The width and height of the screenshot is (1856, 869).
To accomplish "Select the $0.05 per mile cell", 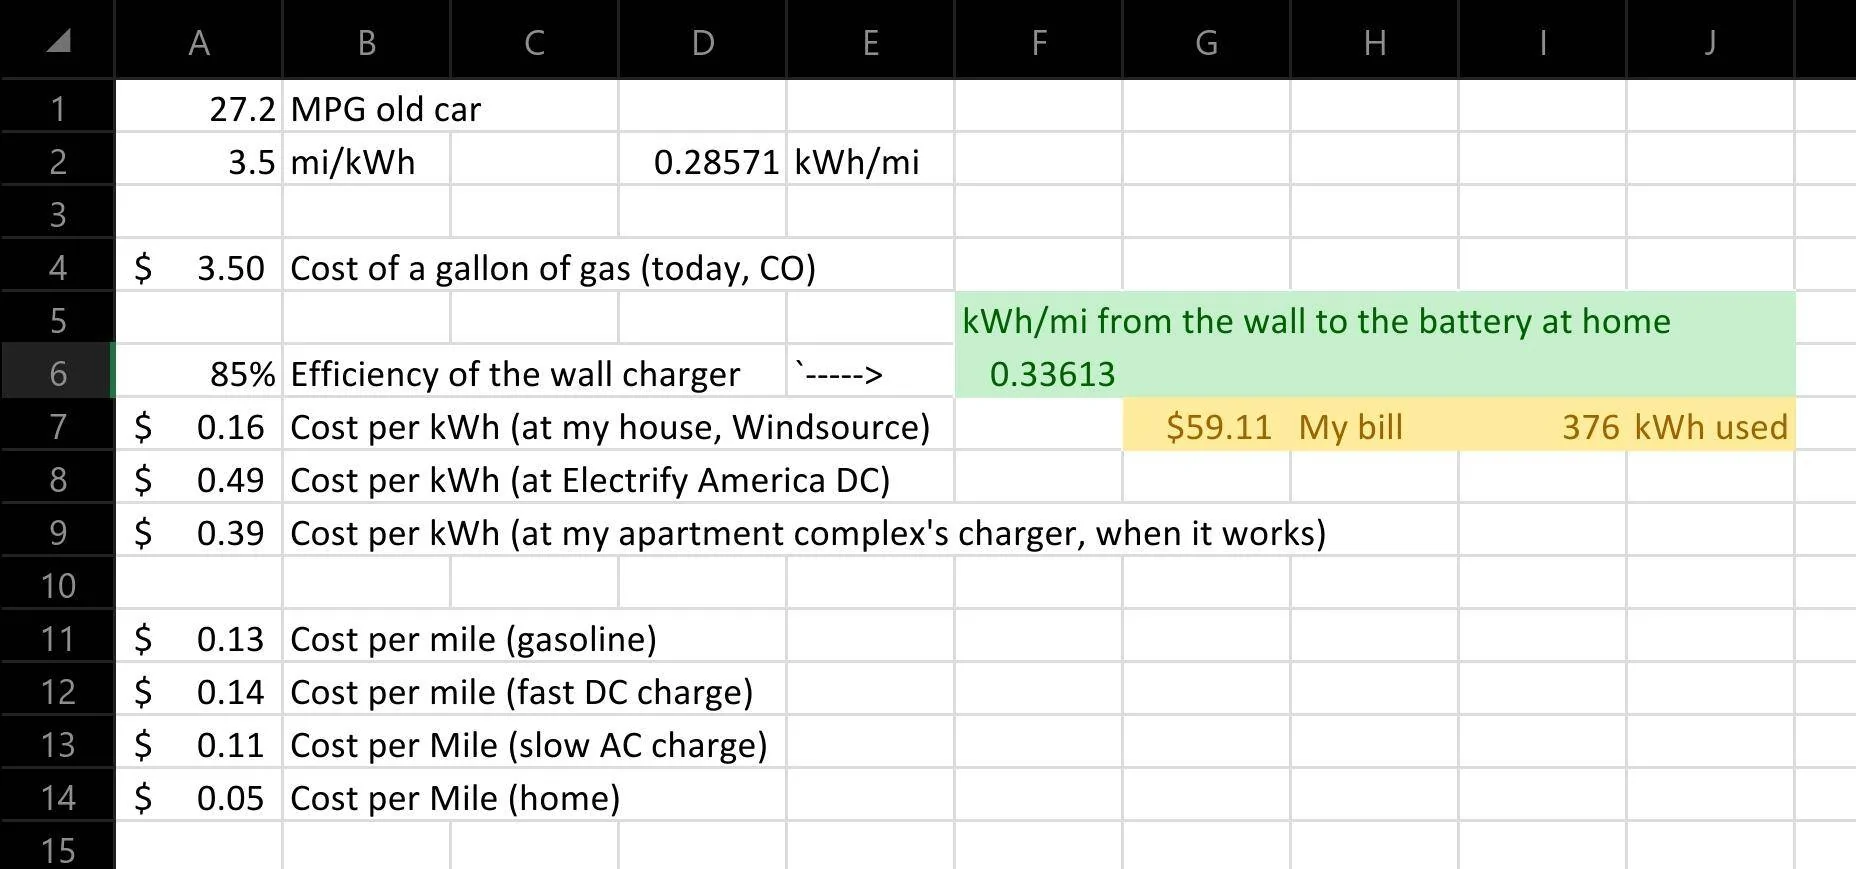I will tap(199, 796).
